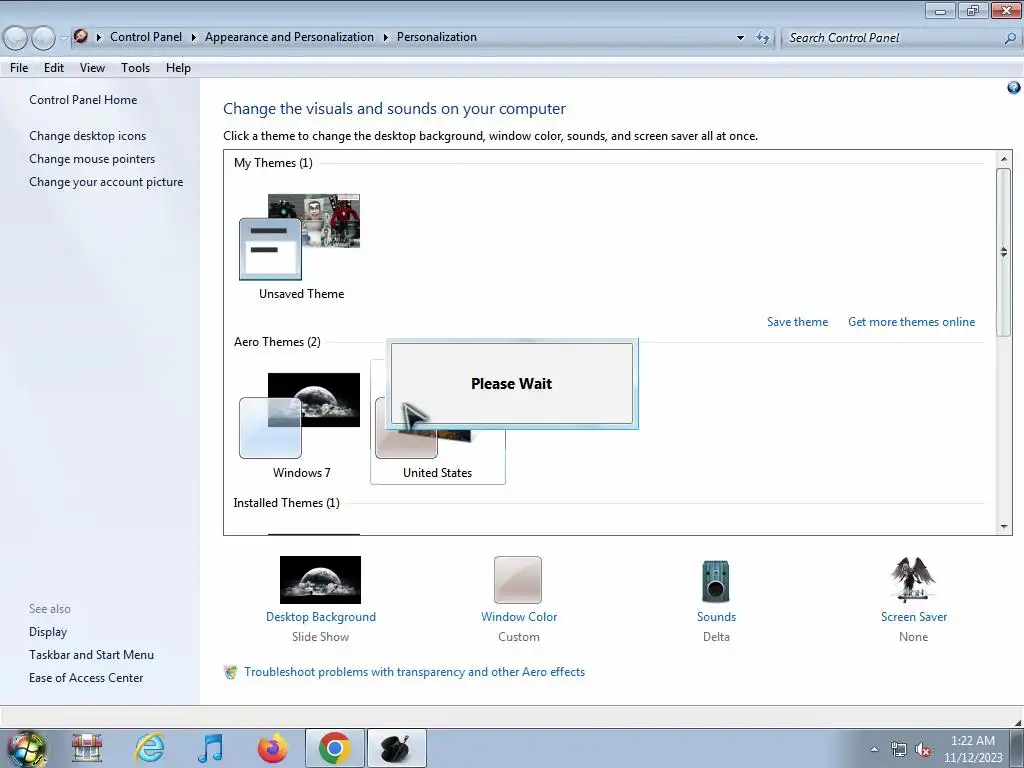Click the address bar refresh icon

tap(762, 37)
